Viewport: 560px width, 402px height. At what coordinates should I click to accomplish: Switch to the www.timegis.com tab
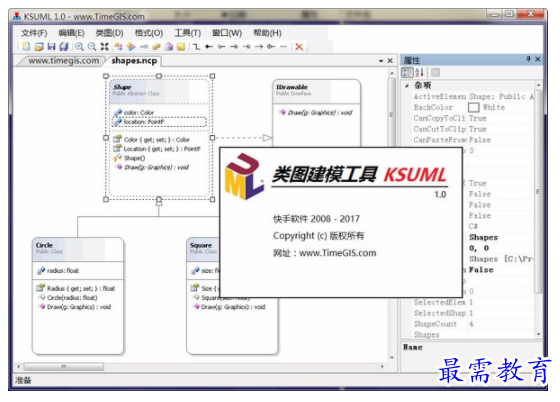click(64, 61)
